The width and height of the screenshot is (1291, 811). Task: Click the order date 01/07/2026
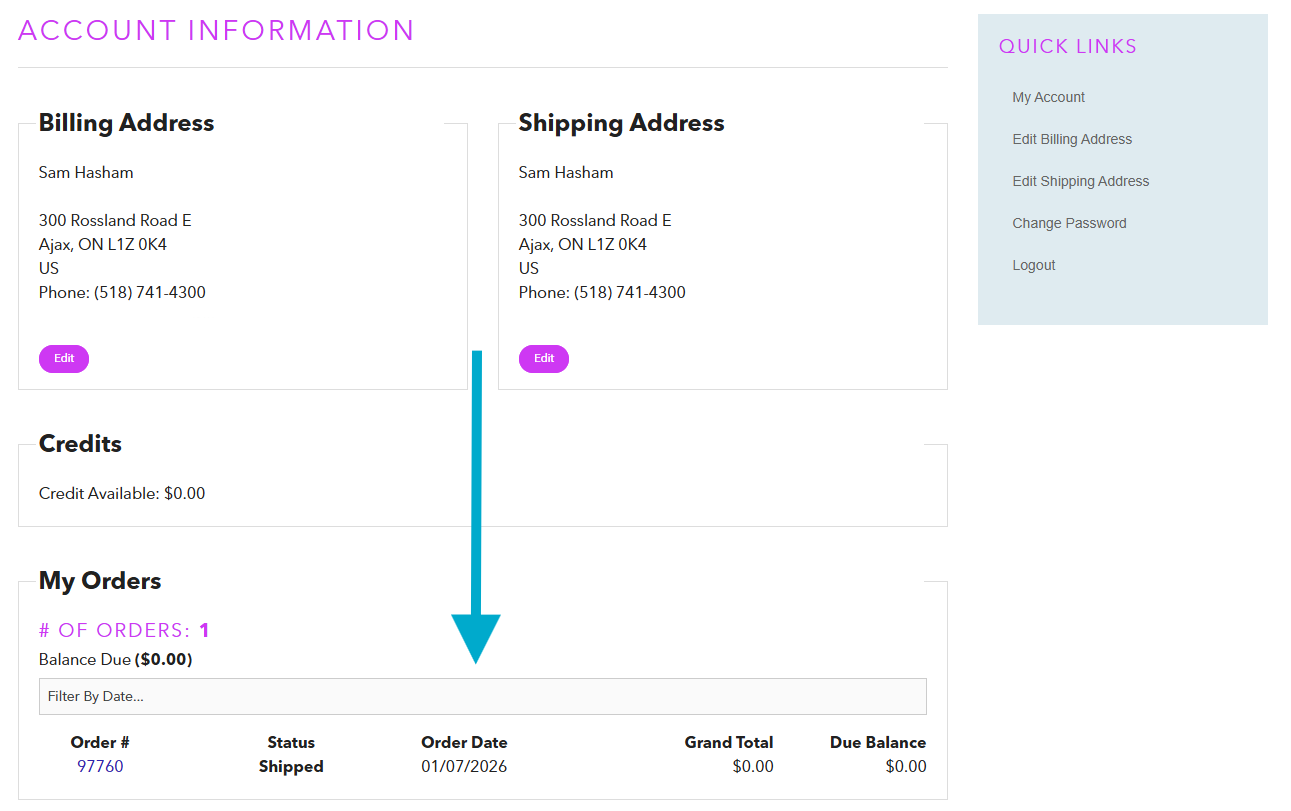tap(464, 767)
